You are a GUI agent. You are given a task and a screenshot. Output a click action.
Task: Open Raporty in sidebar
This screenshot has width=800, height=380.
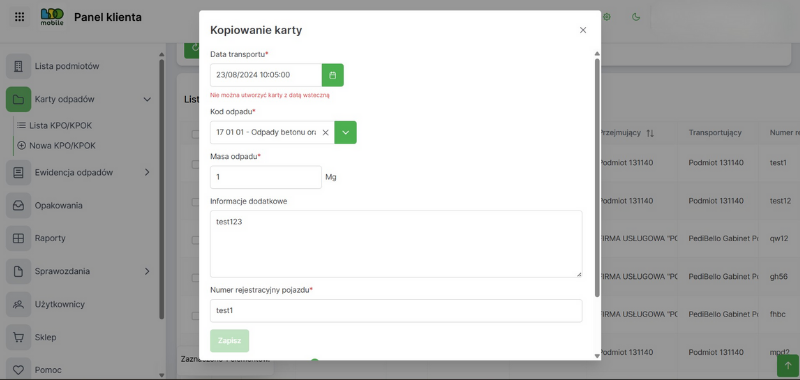tap(50, 238)
